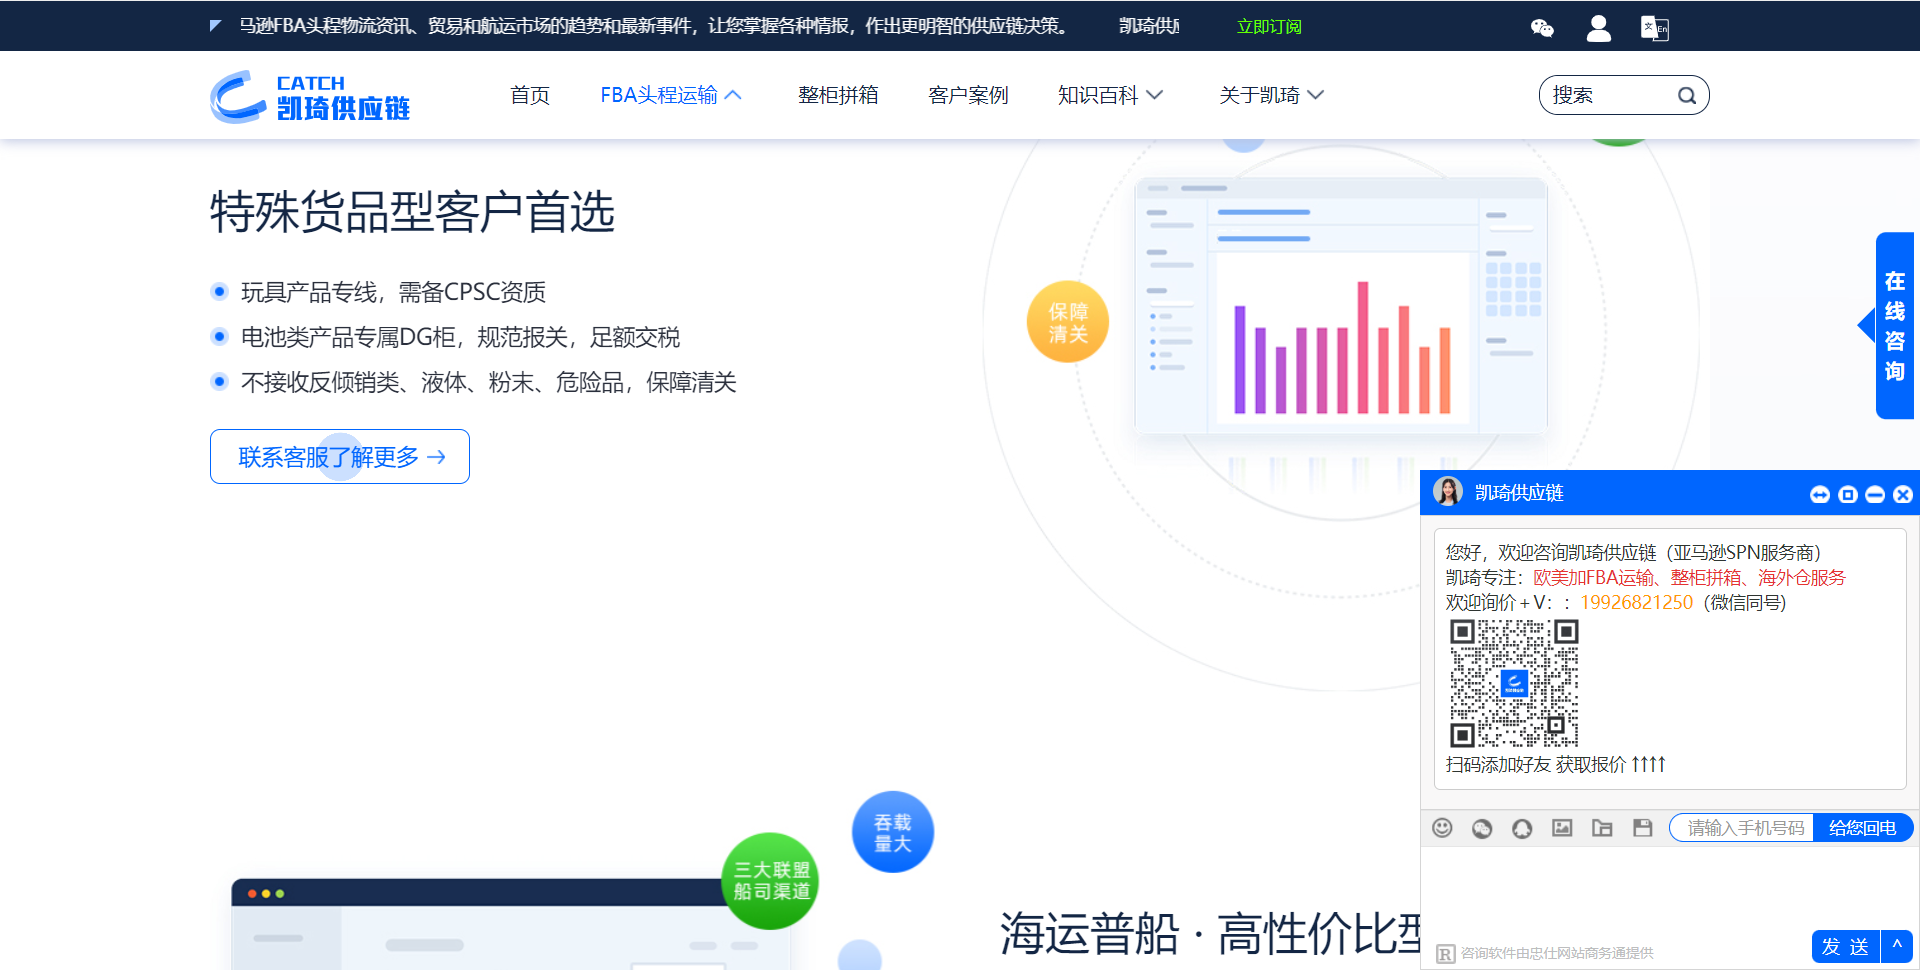Screen dimensions: 1920x970
Task: Click into the chat message typing area
Action: 1668,888
